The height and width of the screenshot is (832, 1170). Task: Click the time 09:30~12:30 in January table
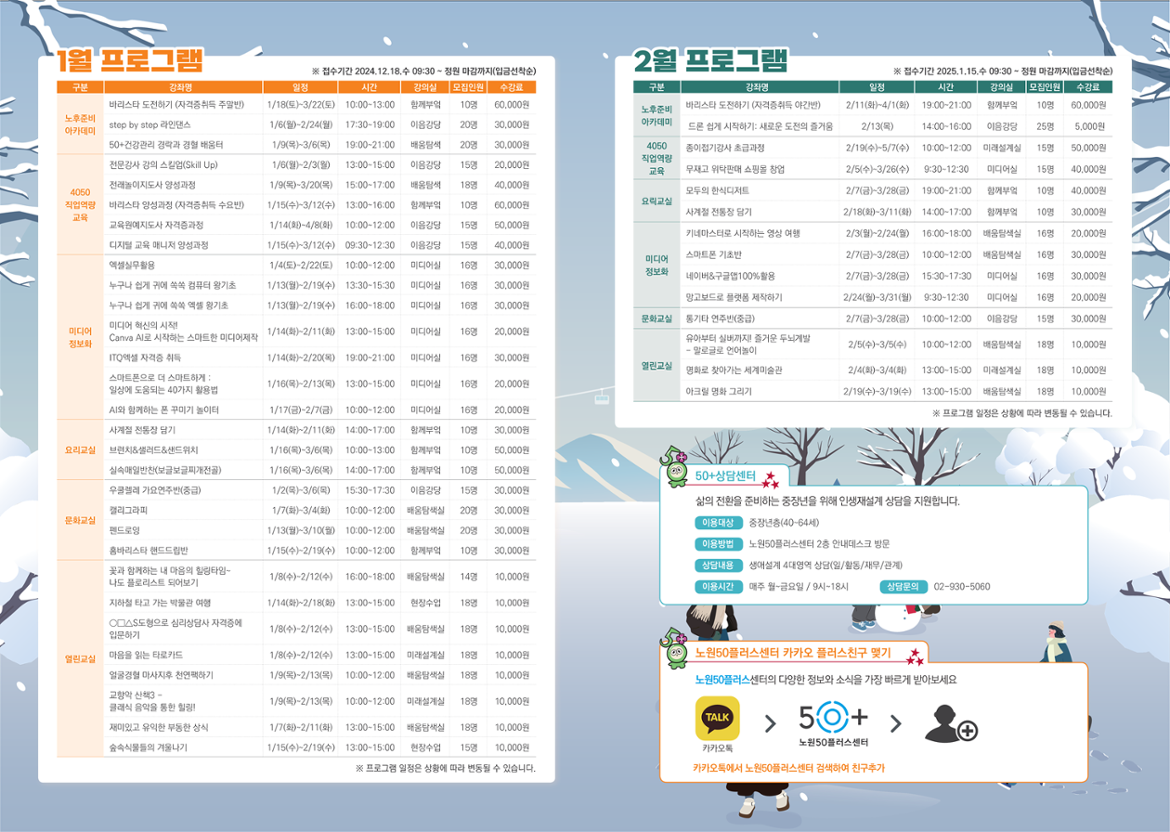(370, 245)
